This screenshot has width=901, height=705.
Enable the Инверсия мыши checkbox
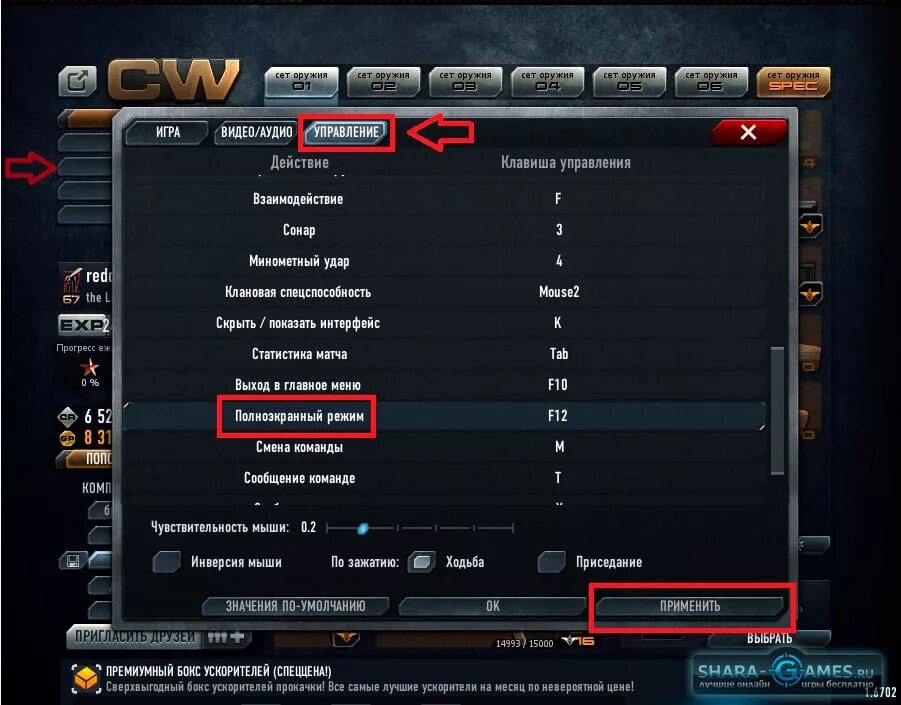pyautogui.click(x=166, y=561)
